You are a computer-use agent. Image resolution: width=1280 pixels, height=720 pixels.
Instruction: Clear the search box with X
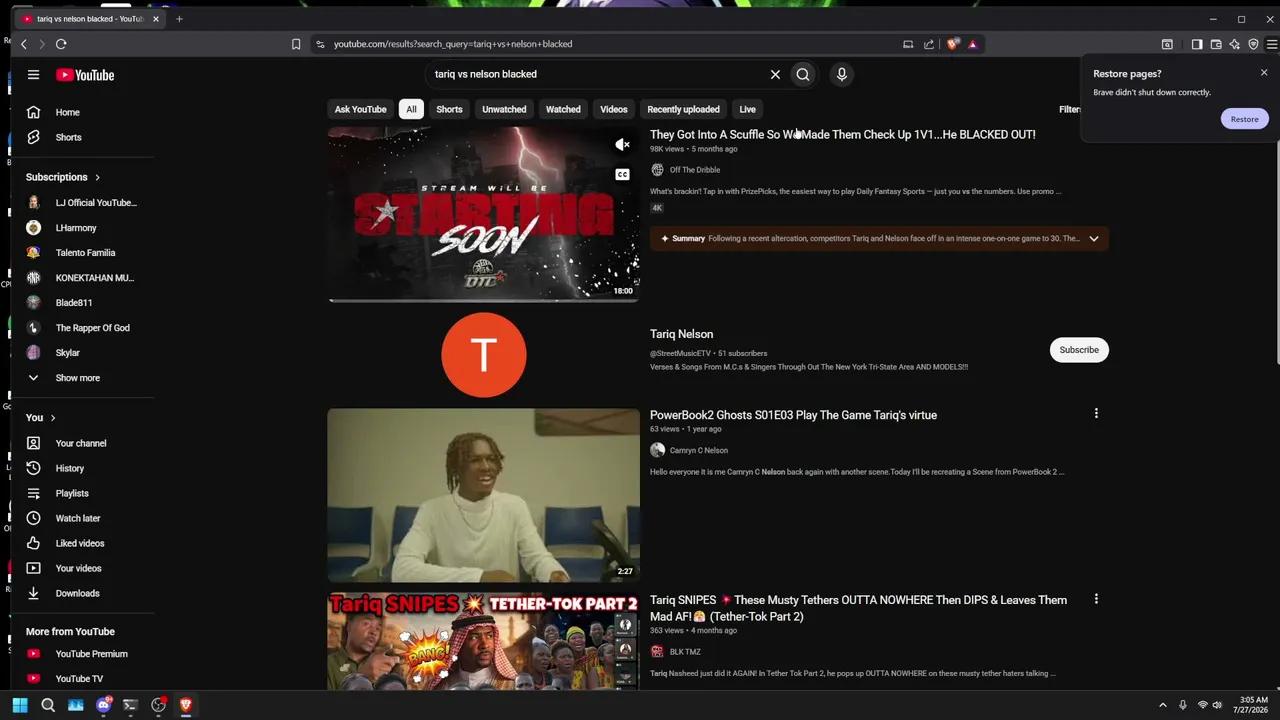775,74
